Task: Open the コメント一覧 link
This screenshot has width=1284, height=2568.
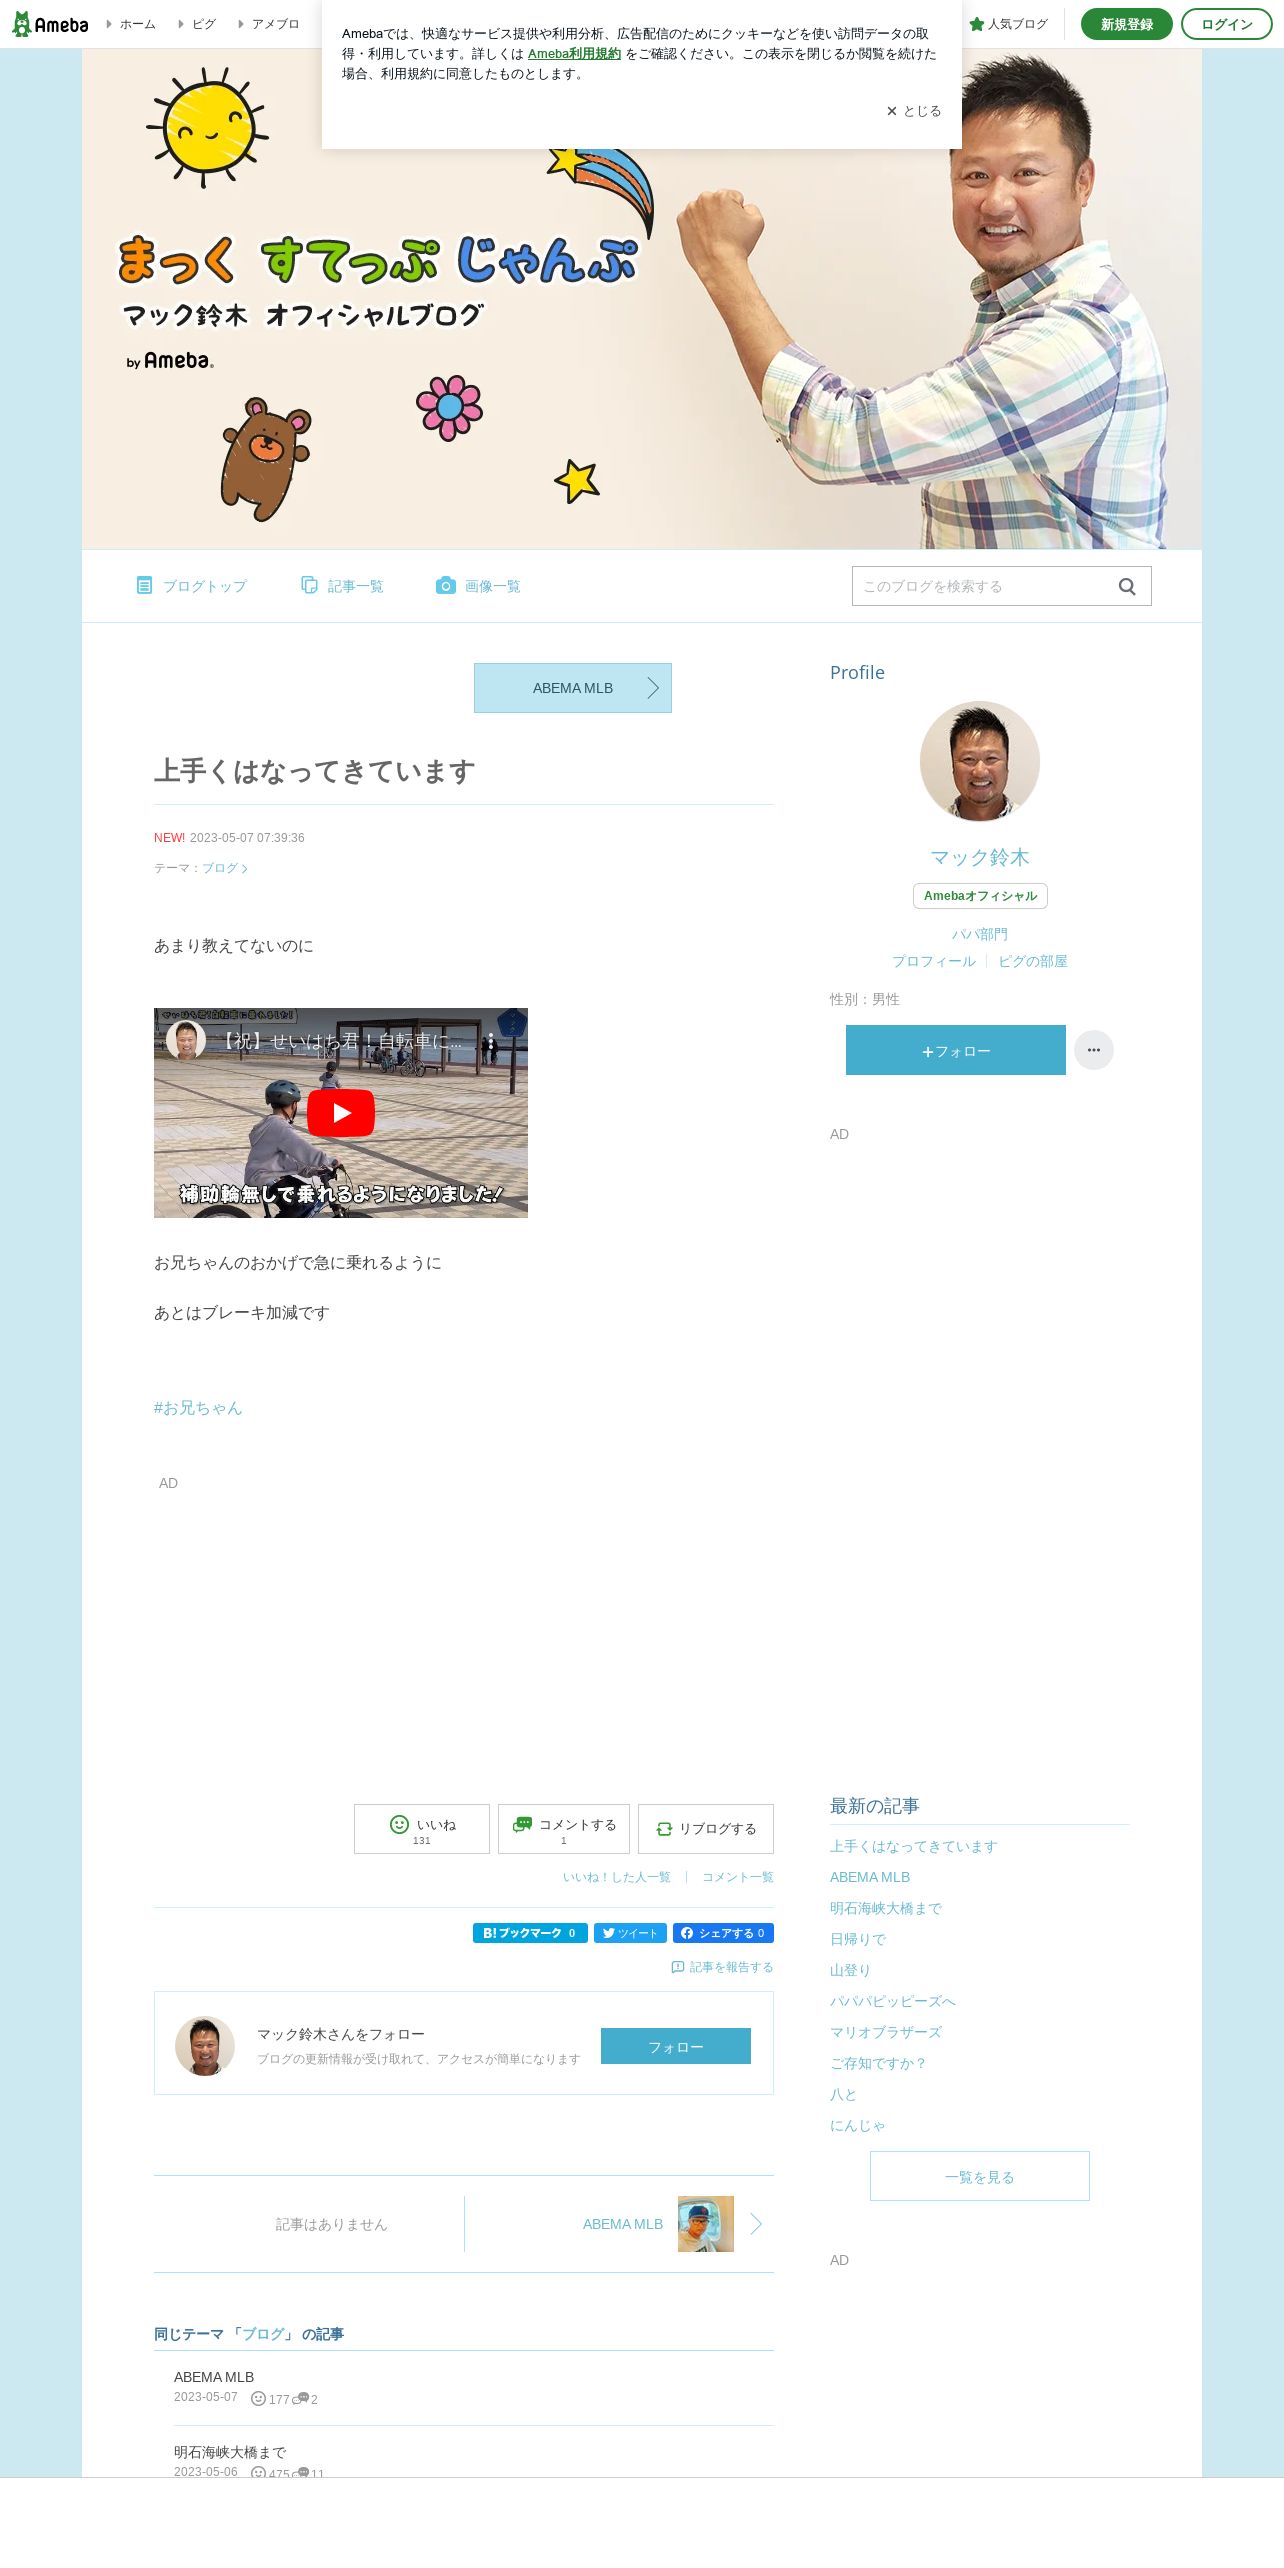Action: [x=738, y=1877]
